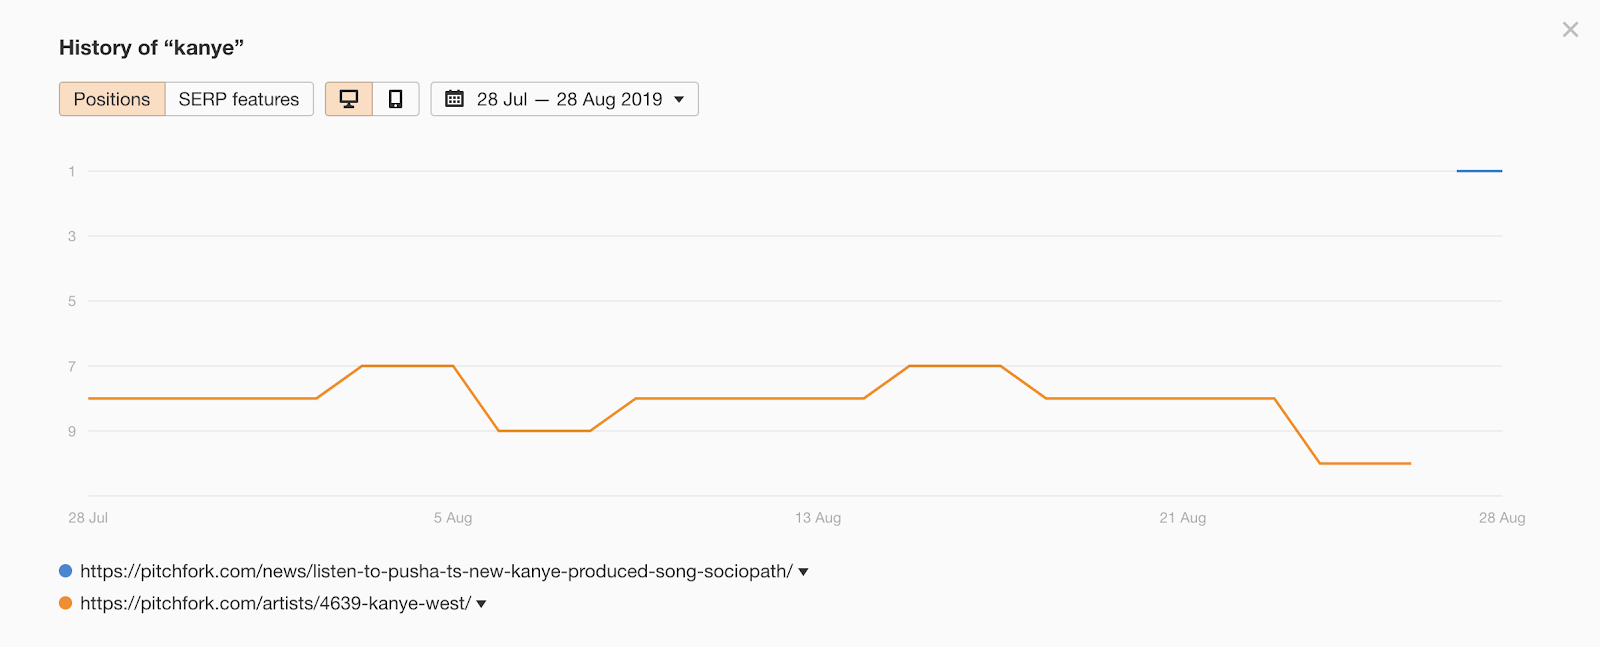Click the 13 Aug date label on axis

click(818, 518)
